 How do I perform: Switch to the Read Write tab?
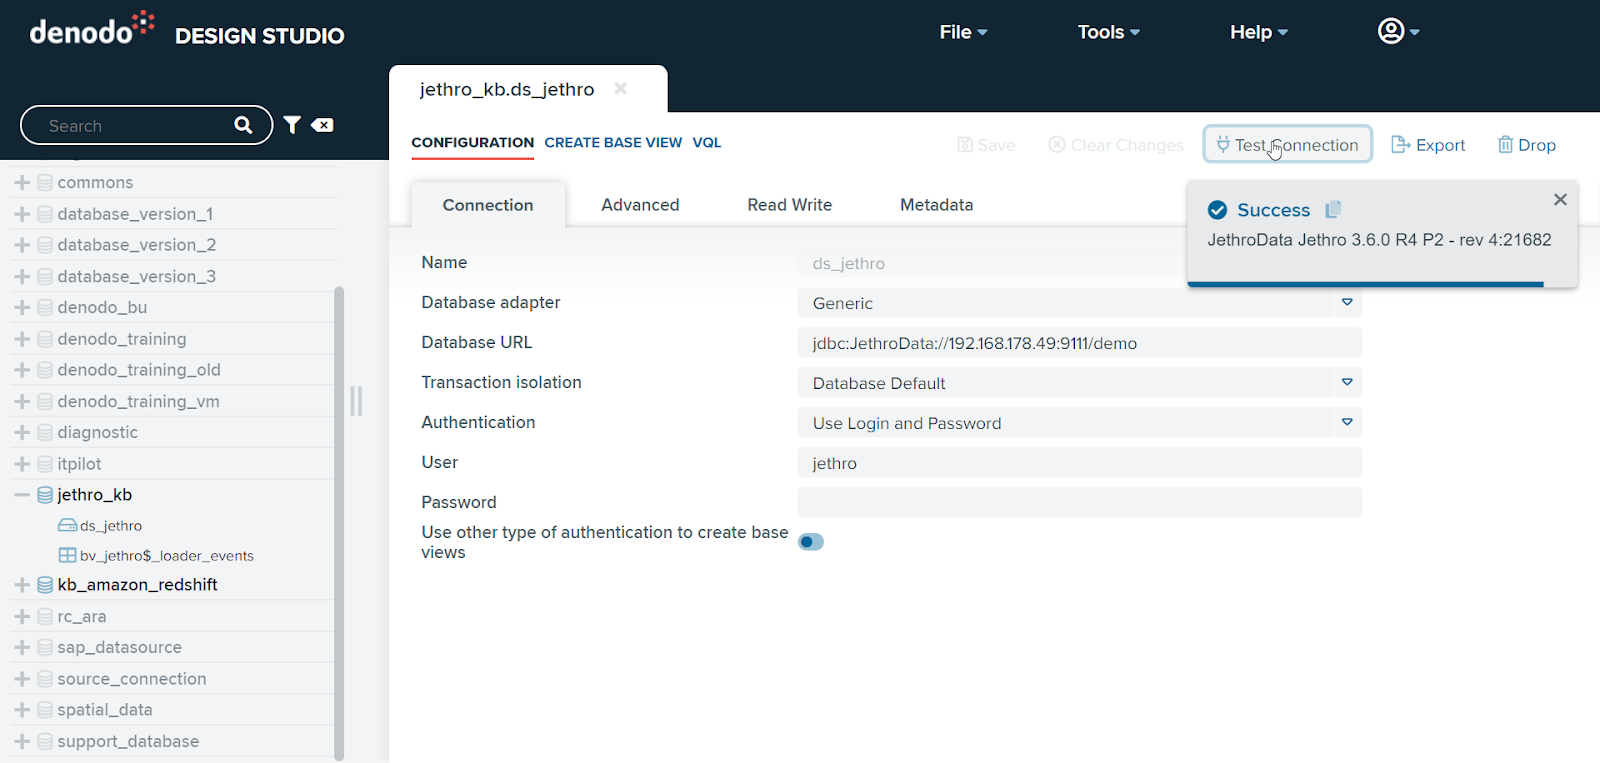(x=790, y=205)
